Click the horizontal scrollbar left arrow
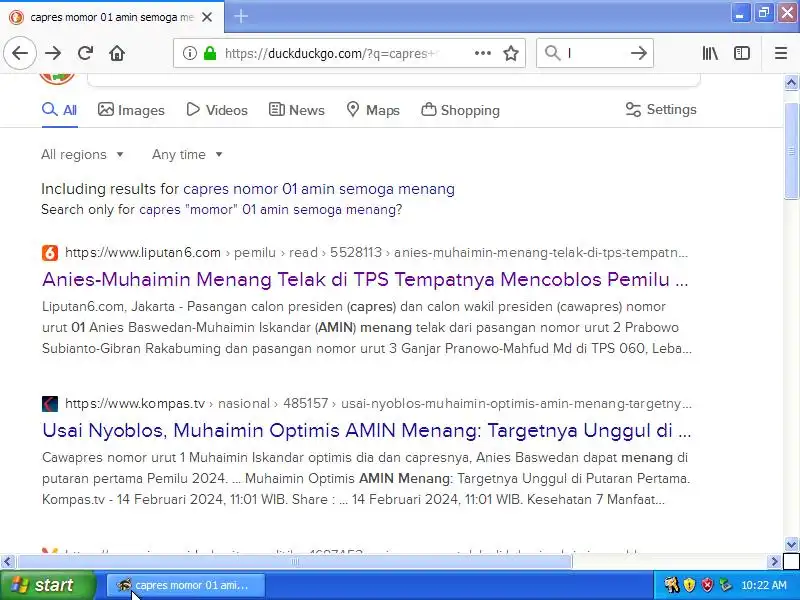 (7, 562)
